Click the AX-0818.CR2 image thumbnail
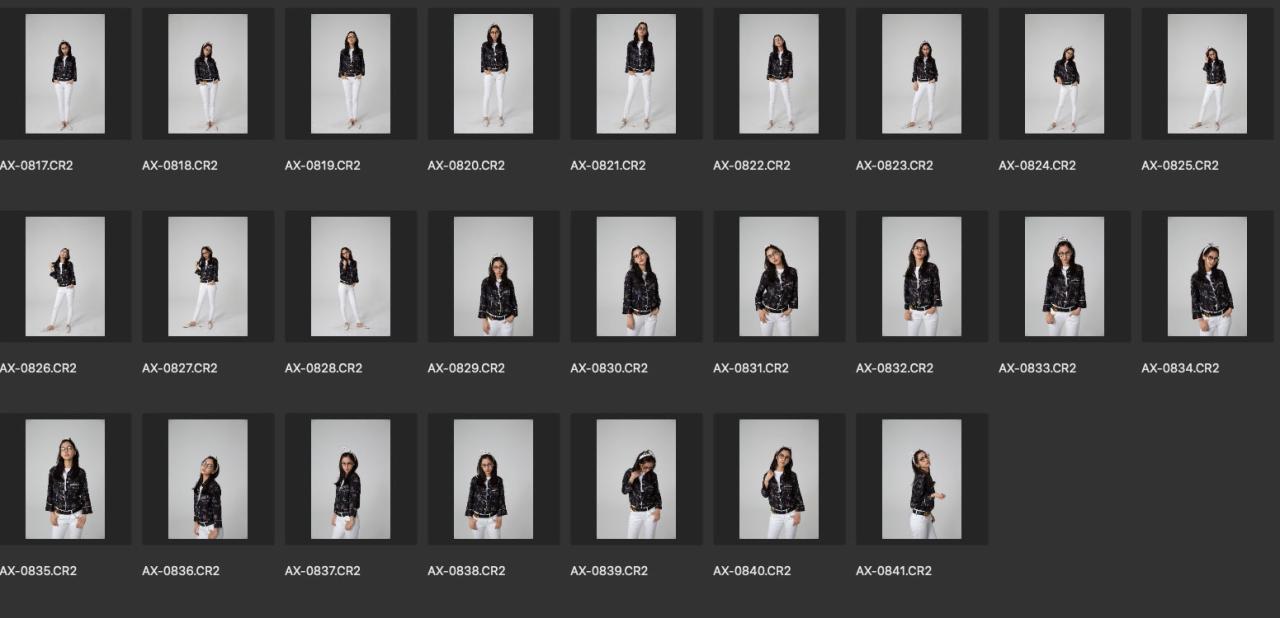Image resolution: width=1280 pixels, height=618 pixels. (x=208, y=74)
